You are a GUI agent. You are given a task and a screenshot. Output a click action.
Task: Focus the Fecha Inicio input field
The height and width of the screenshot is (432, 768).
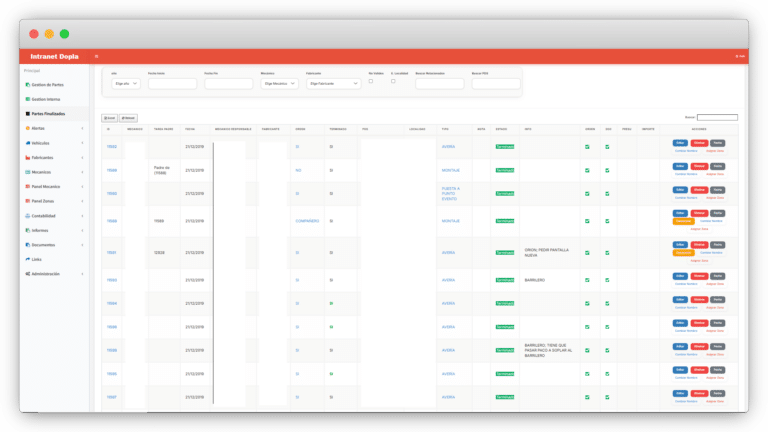[172, 84]
